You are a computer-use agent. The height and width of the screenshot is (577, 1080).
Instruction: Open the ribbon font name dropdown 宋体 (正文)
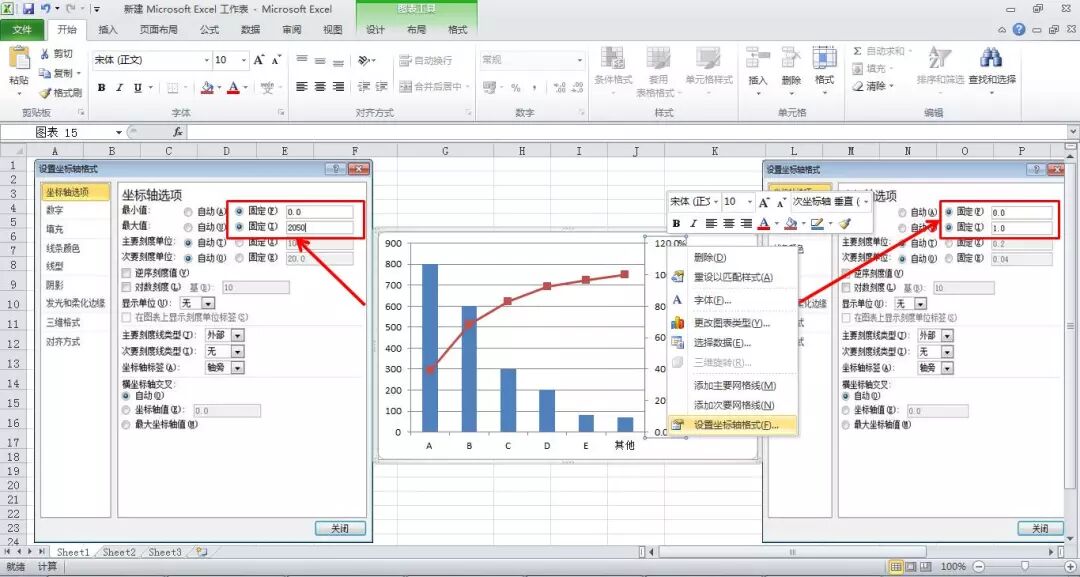point(207,61)
